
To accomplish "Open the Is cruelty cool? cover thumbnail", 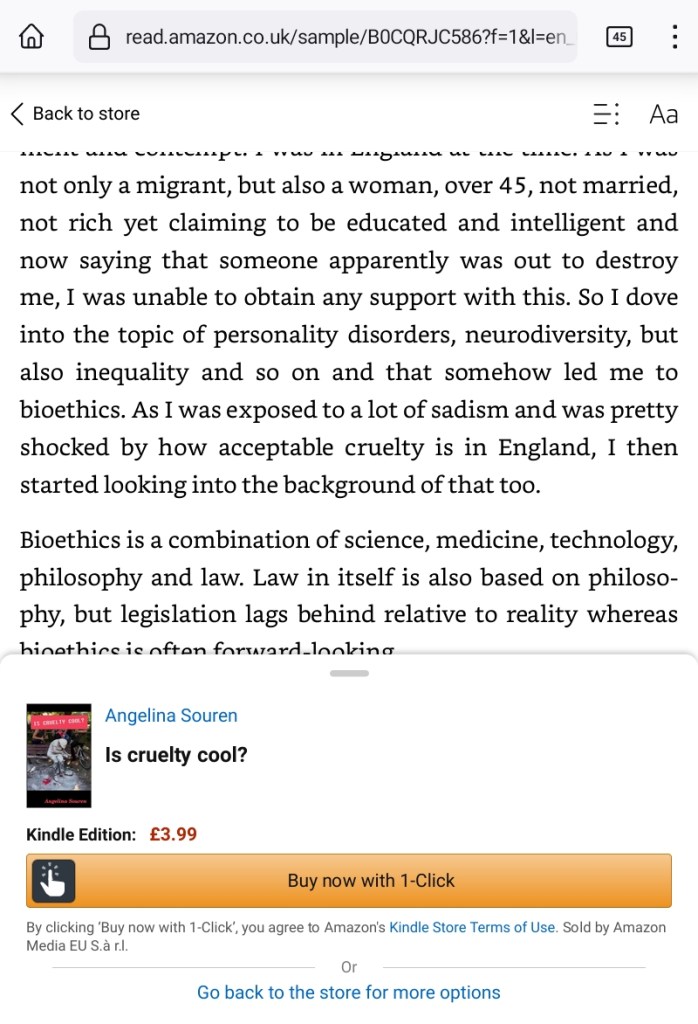I will (59, 755).
